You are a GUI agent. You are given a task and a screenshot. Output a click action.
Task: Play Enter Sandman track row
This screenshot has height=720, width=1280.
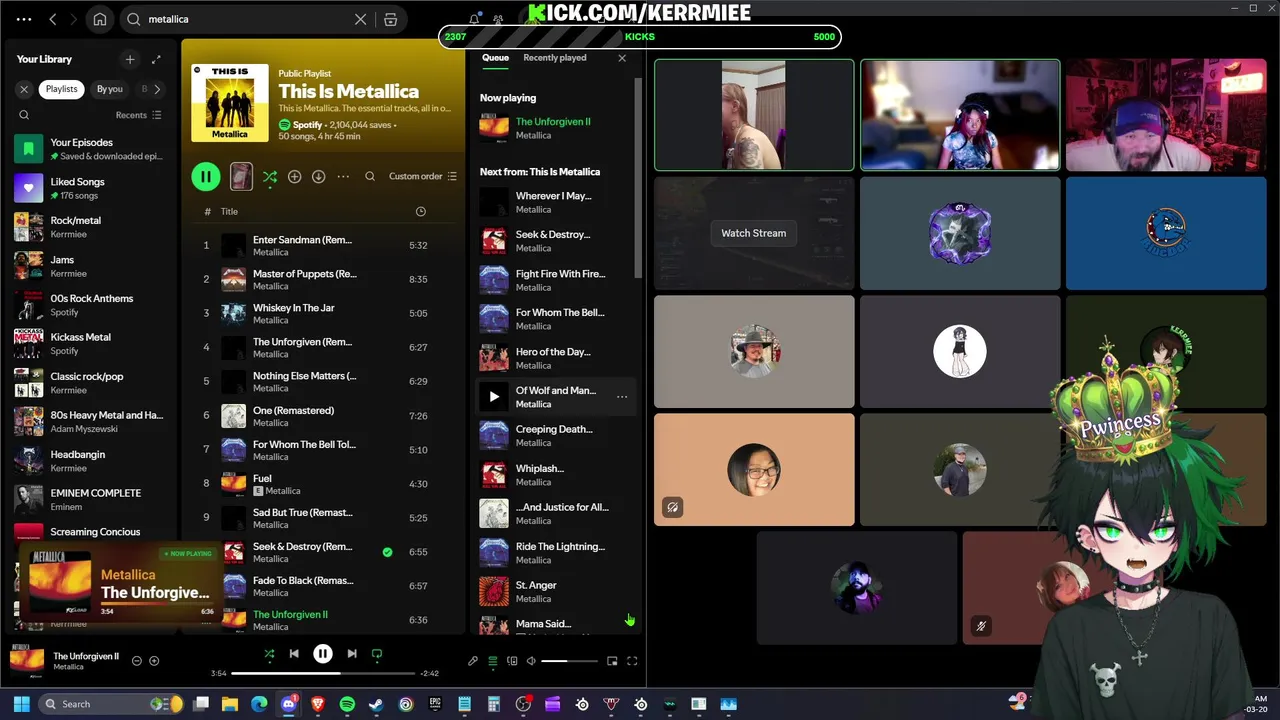coord(323,246)
